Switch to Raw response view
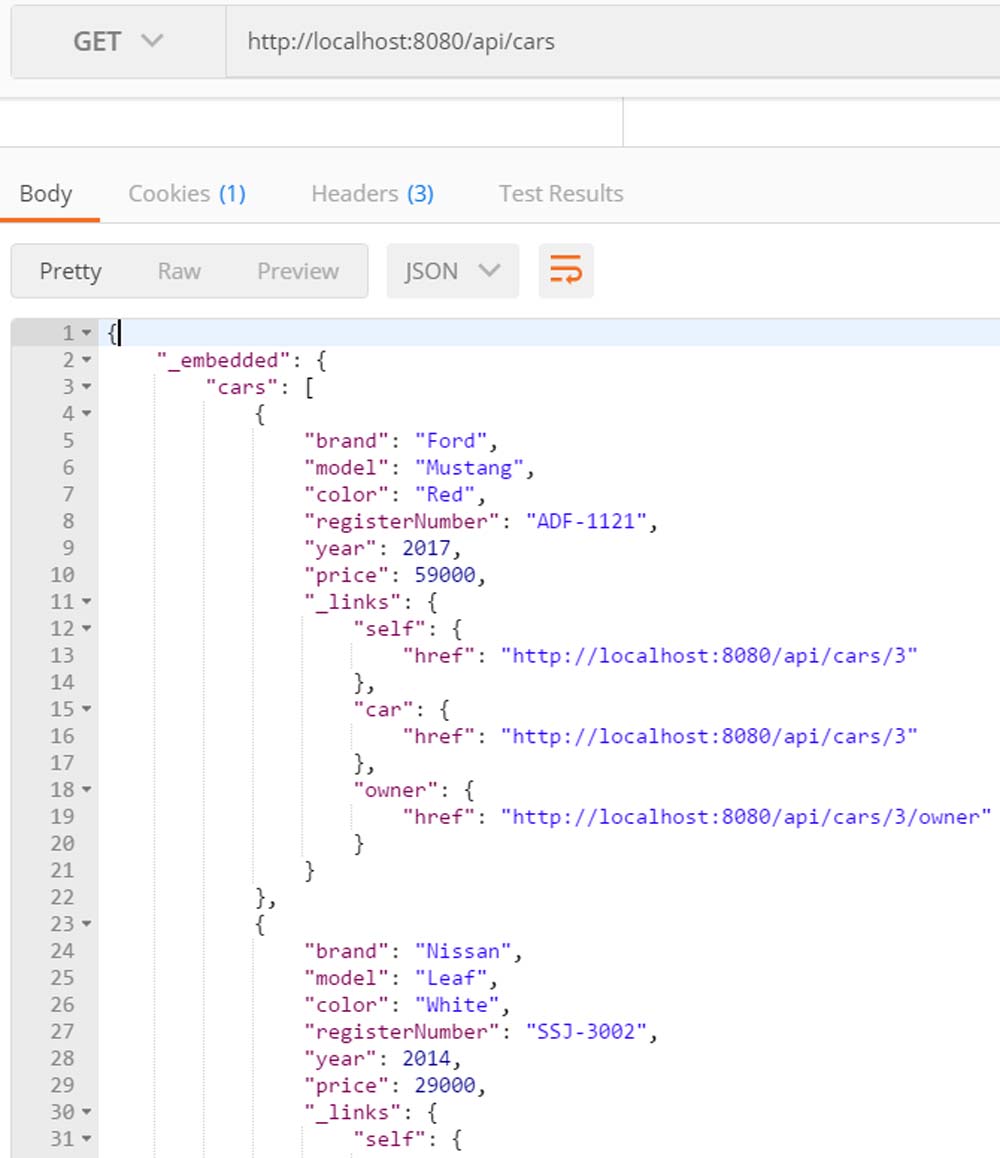 point(179,271)
